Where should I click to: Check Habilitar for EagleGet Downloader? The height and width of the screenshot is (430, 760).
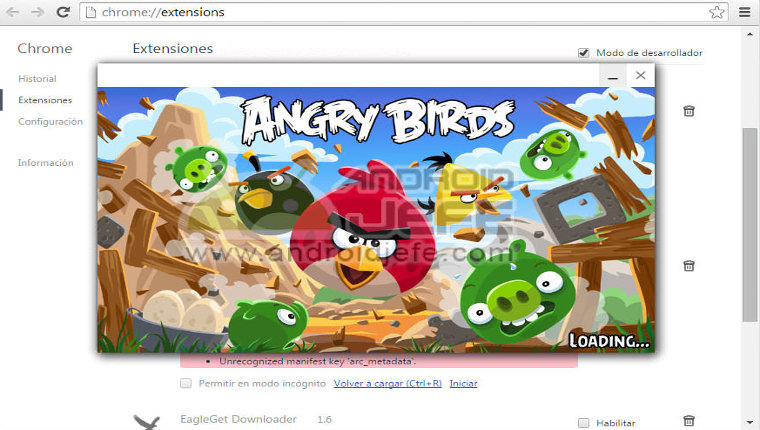pyautogui.click(x=583, y=423)
